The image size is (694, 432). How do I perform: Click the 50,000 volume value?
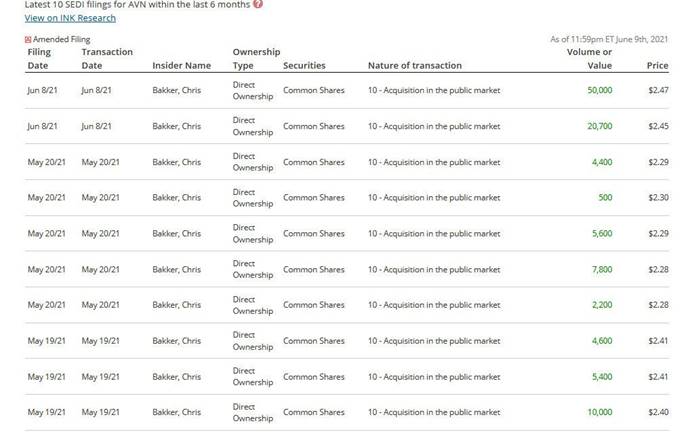[600, 90]
